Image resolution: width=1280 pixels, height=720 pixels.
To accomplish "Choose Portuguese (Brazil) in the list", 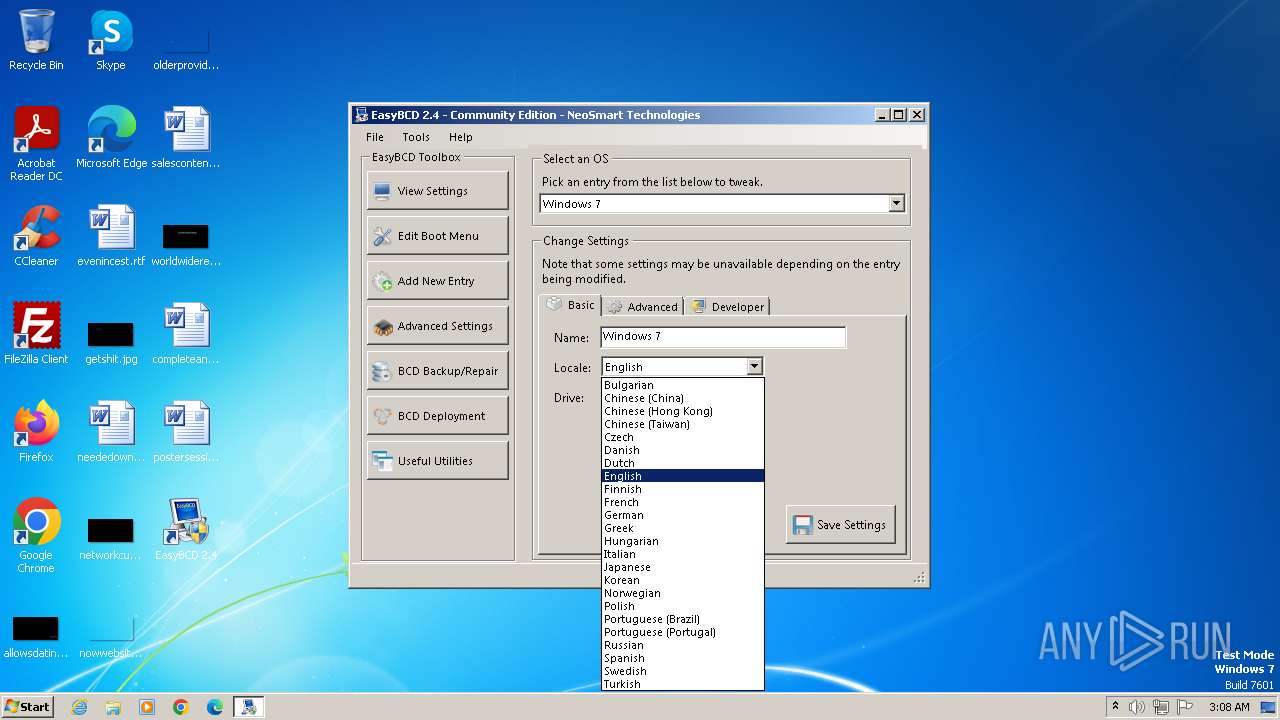I will pyautogui.click(x=683, y=619).
